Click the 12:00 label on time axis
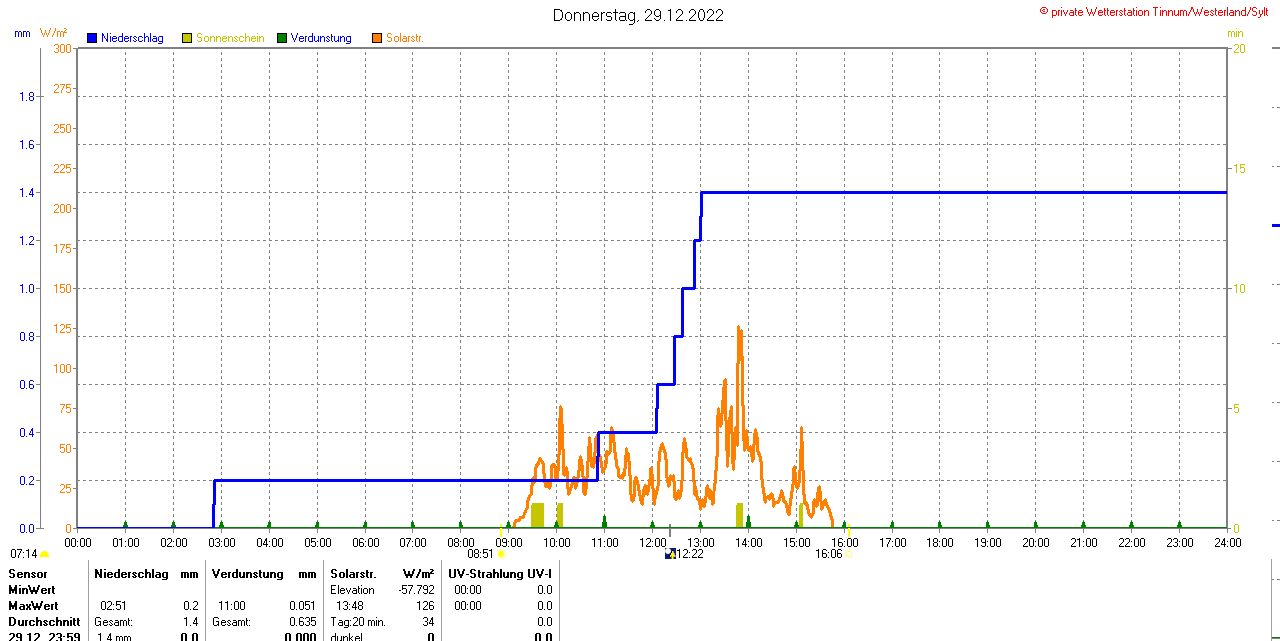Image resolution: width=1280 pixels, height=641 pixels. click(x=652, y=542)
